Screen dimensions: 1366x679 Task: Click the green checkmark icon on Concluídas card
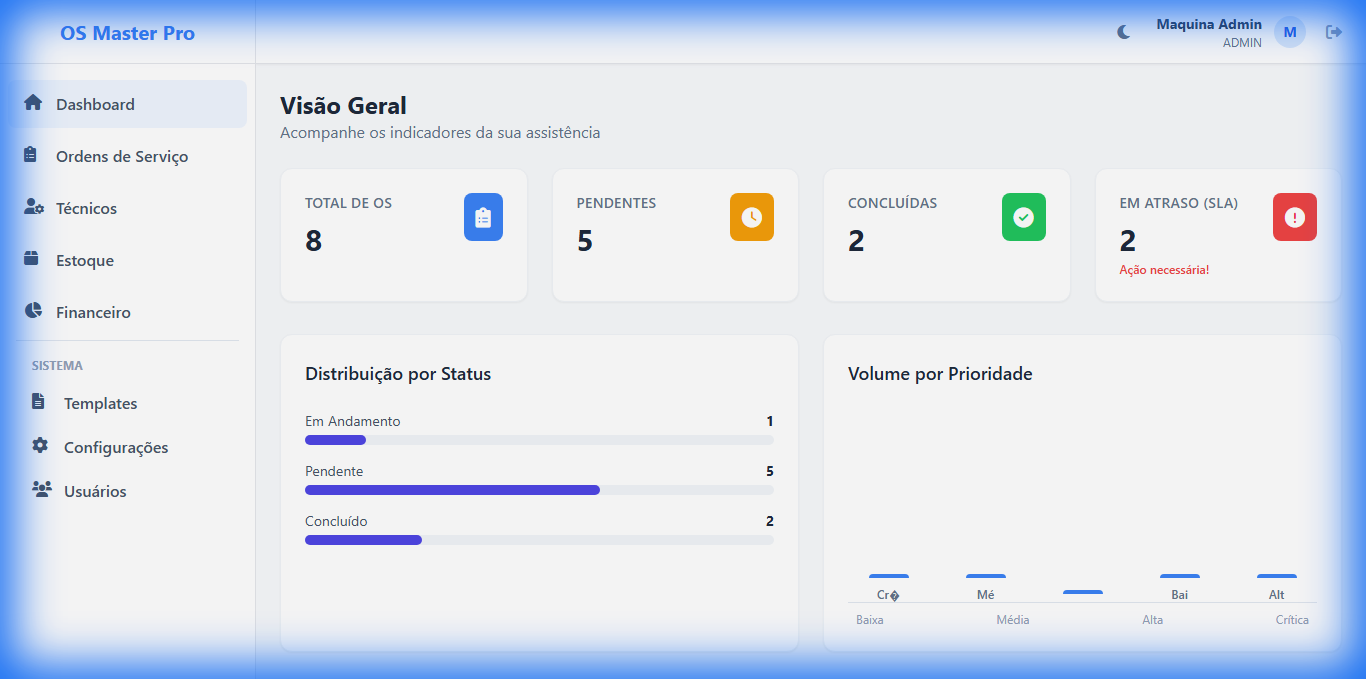(1023, 217)
